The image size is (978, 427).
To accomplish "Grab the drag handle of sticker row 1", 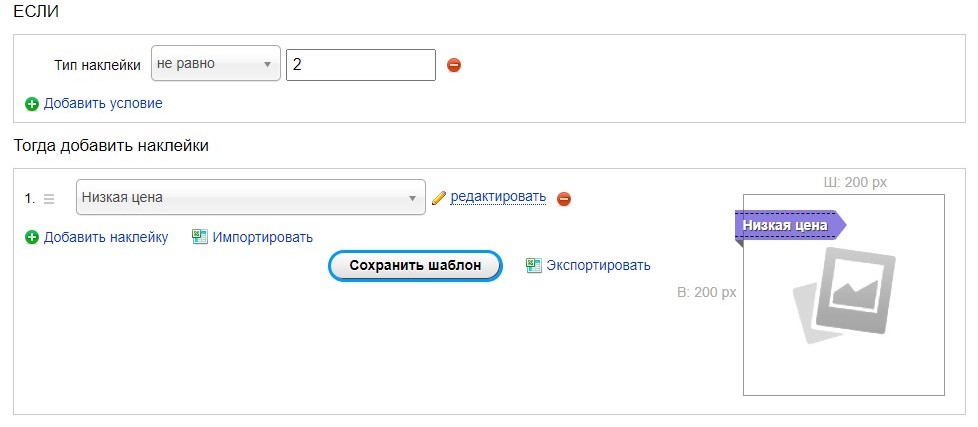I will (49, 199).
